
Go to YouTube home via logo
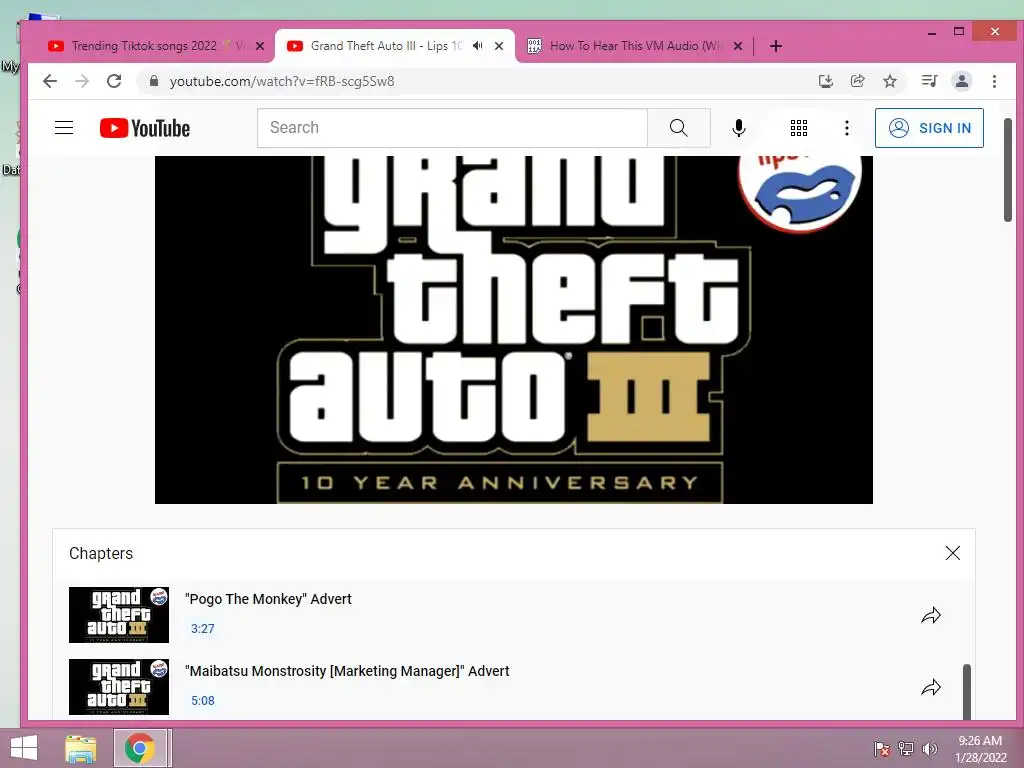click(145, 128)
